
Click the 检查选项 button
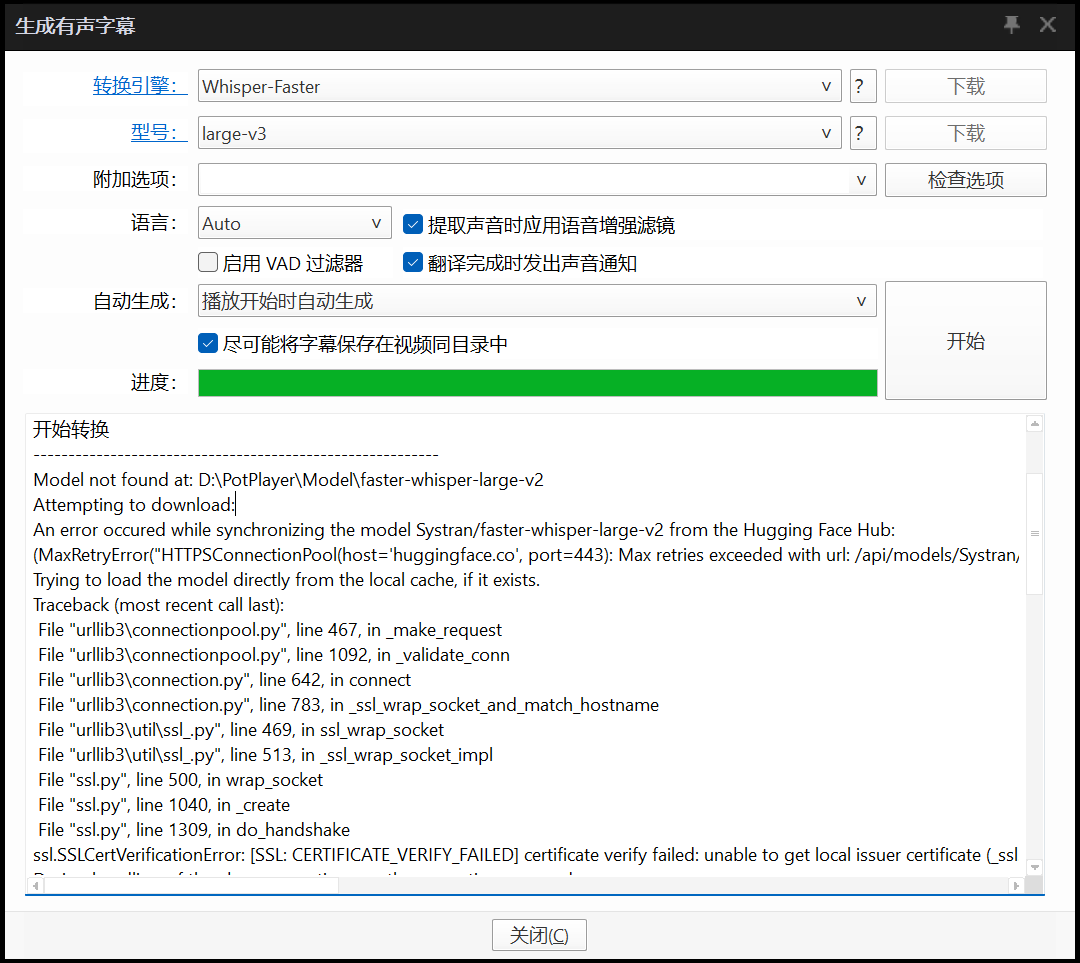[x=965, y=180]
